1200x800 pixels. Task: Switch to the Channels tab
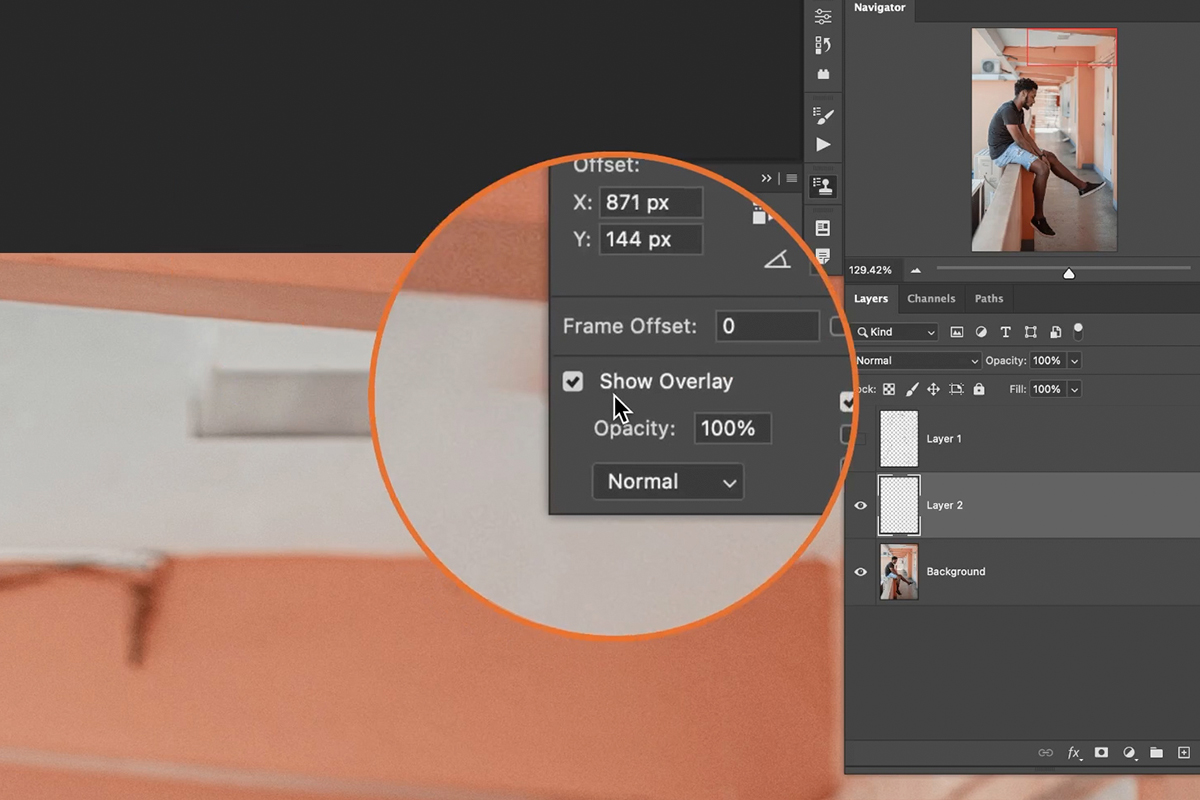point(931,298)
